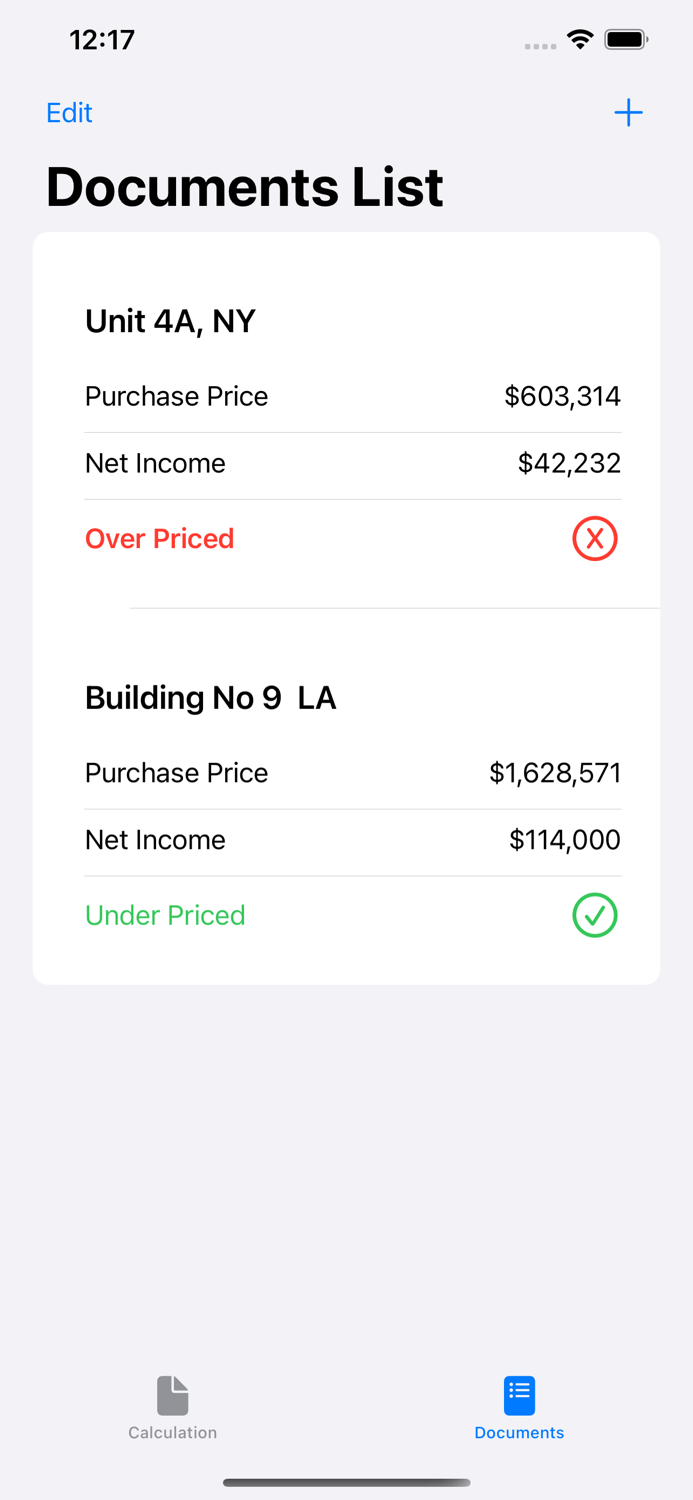Open the Unit 4A, NY document

tap(170, 321)
